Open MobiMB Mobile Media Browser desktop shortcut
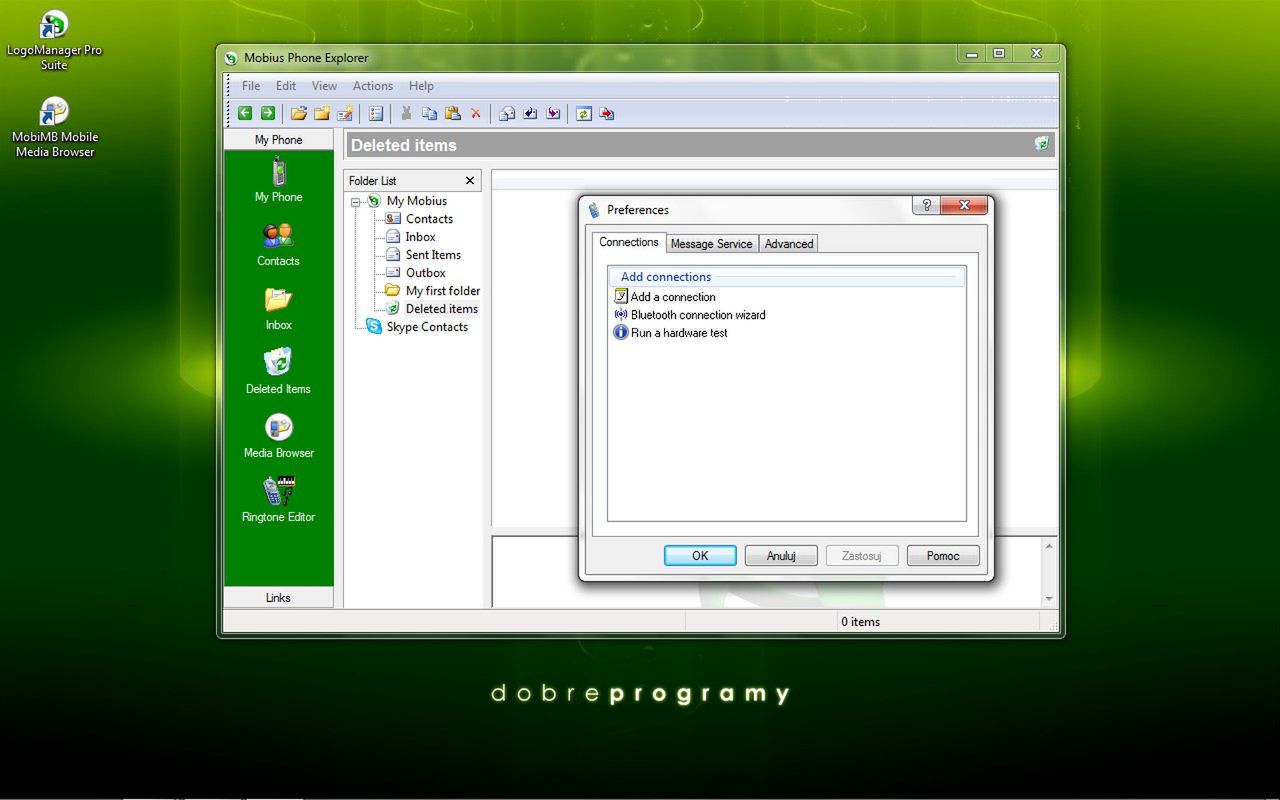 pyautogui.click(x=54, y=128)
